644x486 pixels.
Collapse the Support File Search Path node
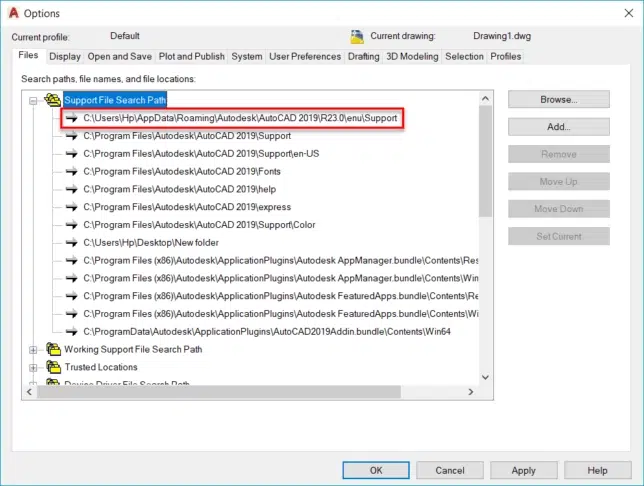[x=33, y=101]
